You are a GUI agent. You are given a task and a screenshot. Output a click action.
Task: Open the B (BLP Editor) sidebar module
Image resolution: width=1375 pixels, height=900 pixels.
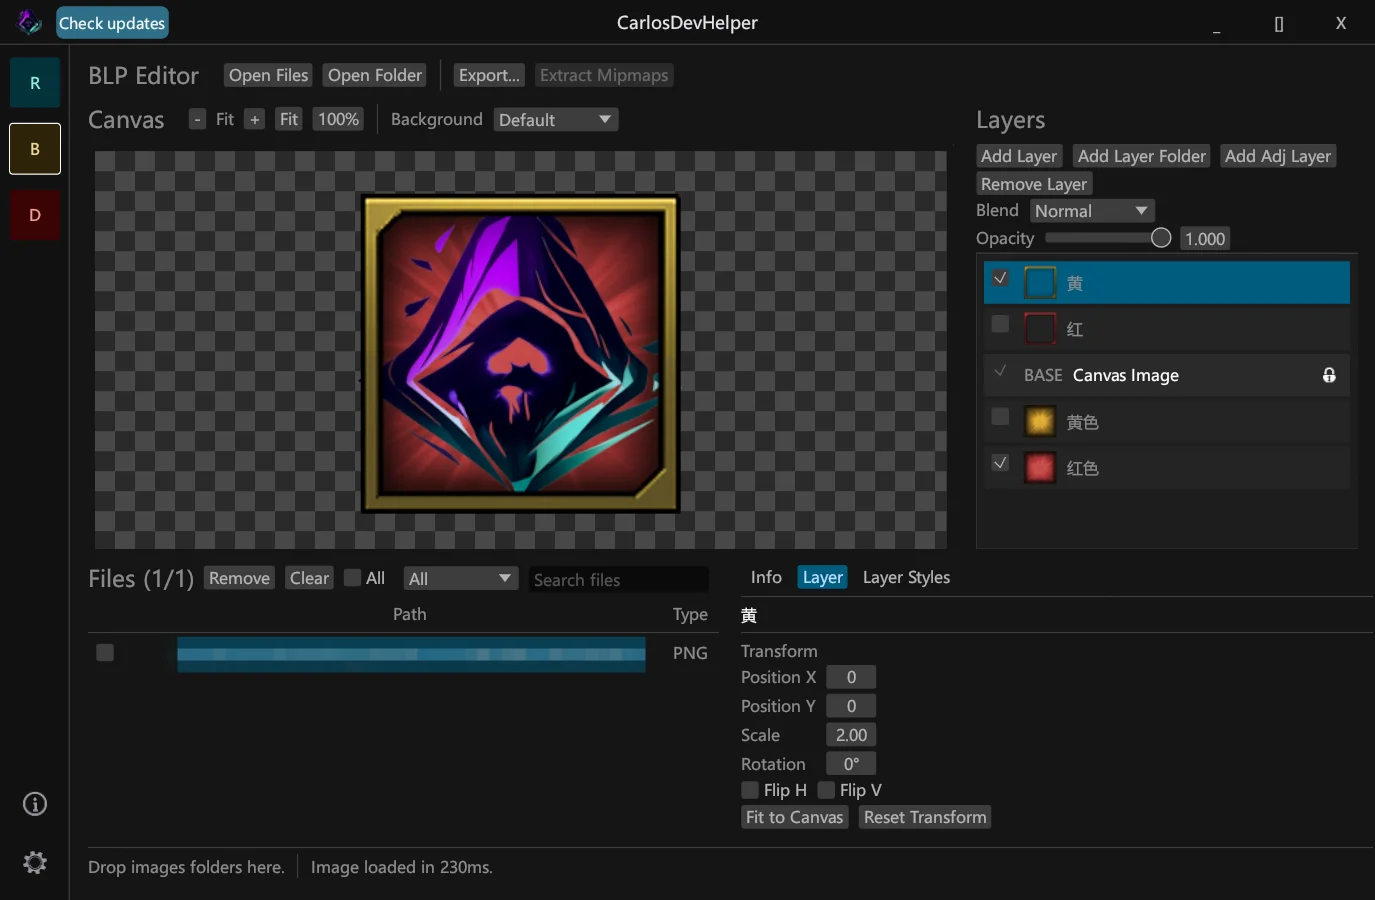[35, 149]
